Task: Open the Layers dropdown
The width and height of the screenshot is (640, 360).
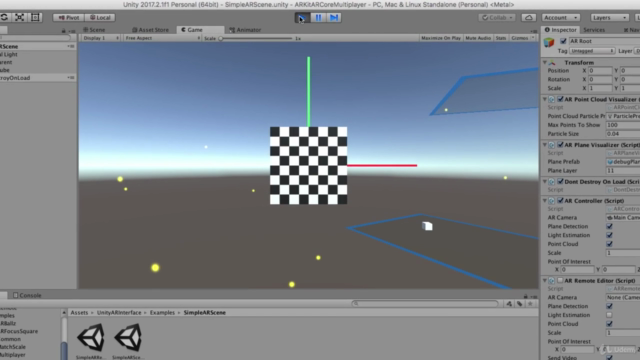Action: click(609, 18)
